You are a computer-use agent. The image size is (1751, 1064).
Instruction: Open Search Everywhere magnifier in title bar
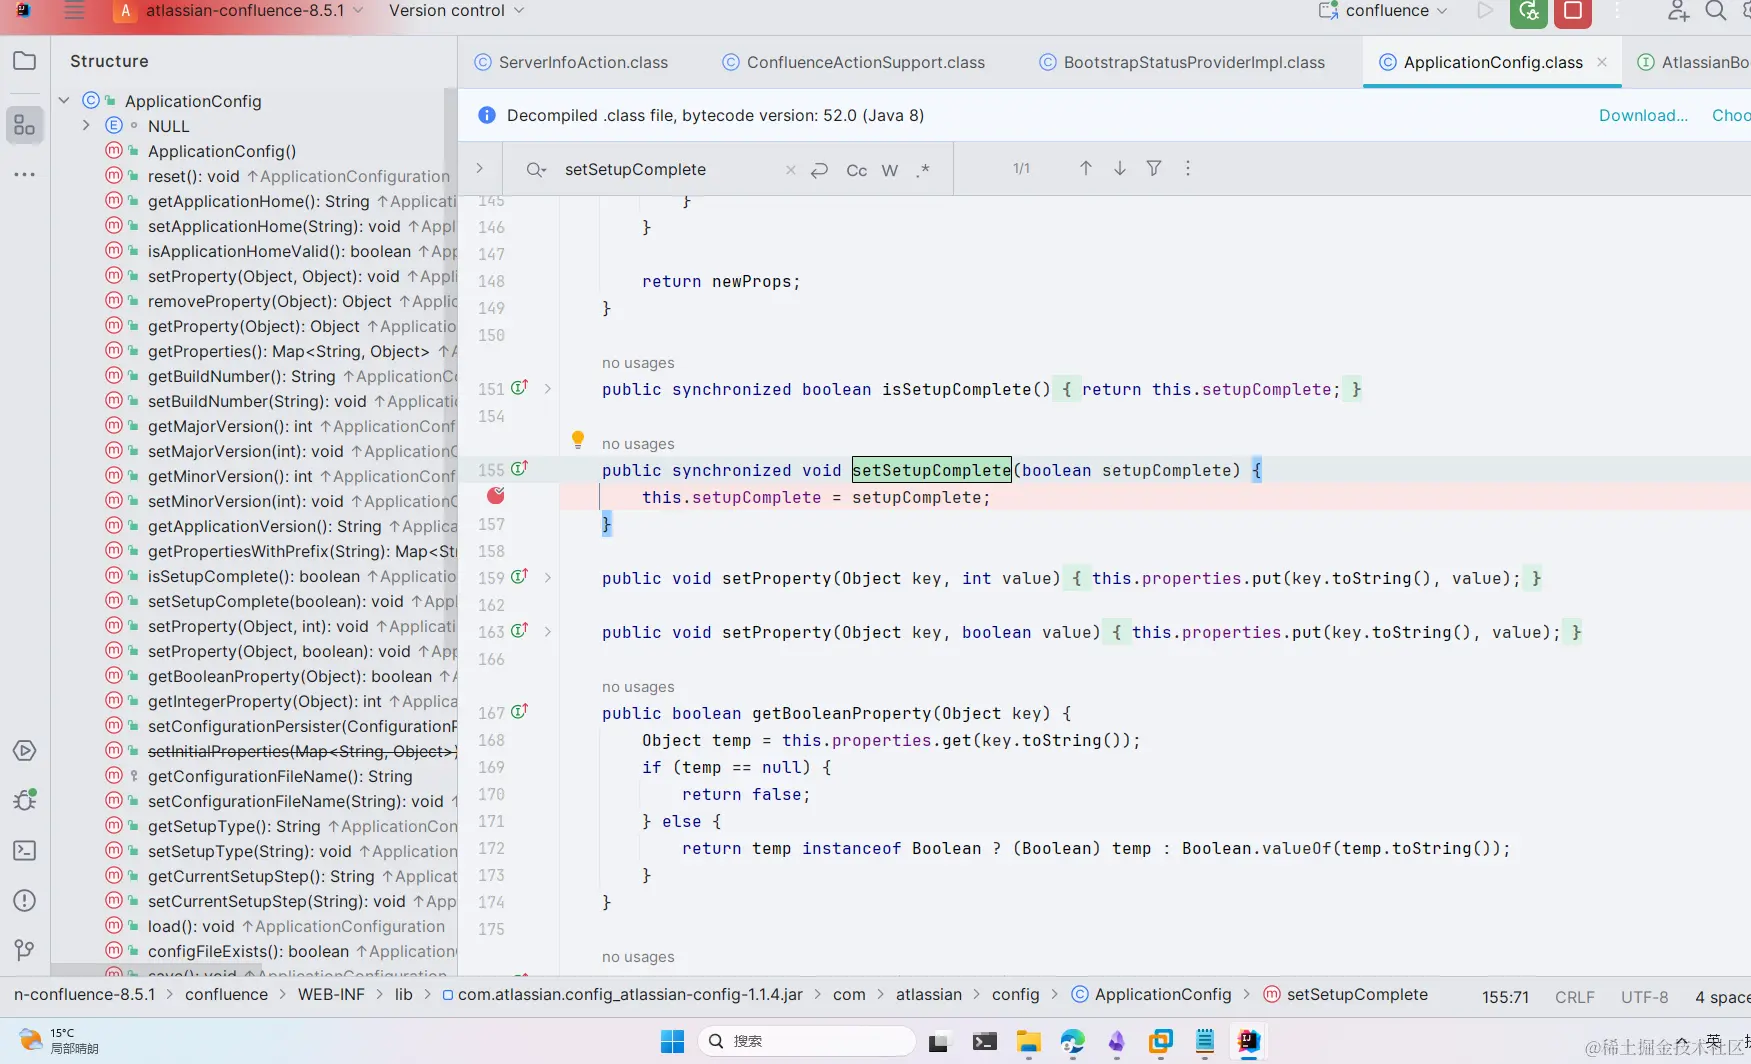[1716, 11]
